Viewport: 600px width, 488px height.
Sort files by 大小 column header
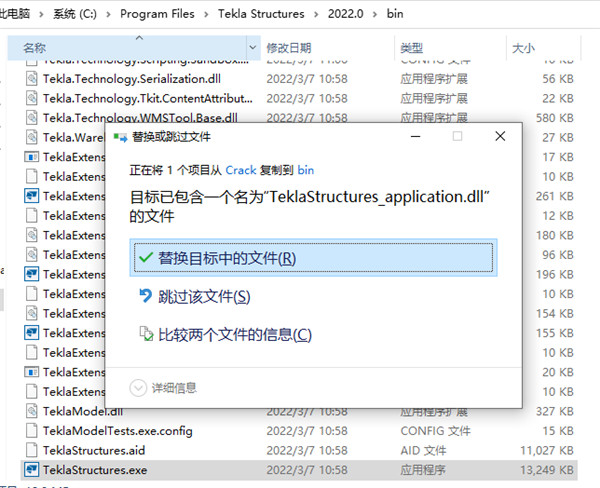524,47
